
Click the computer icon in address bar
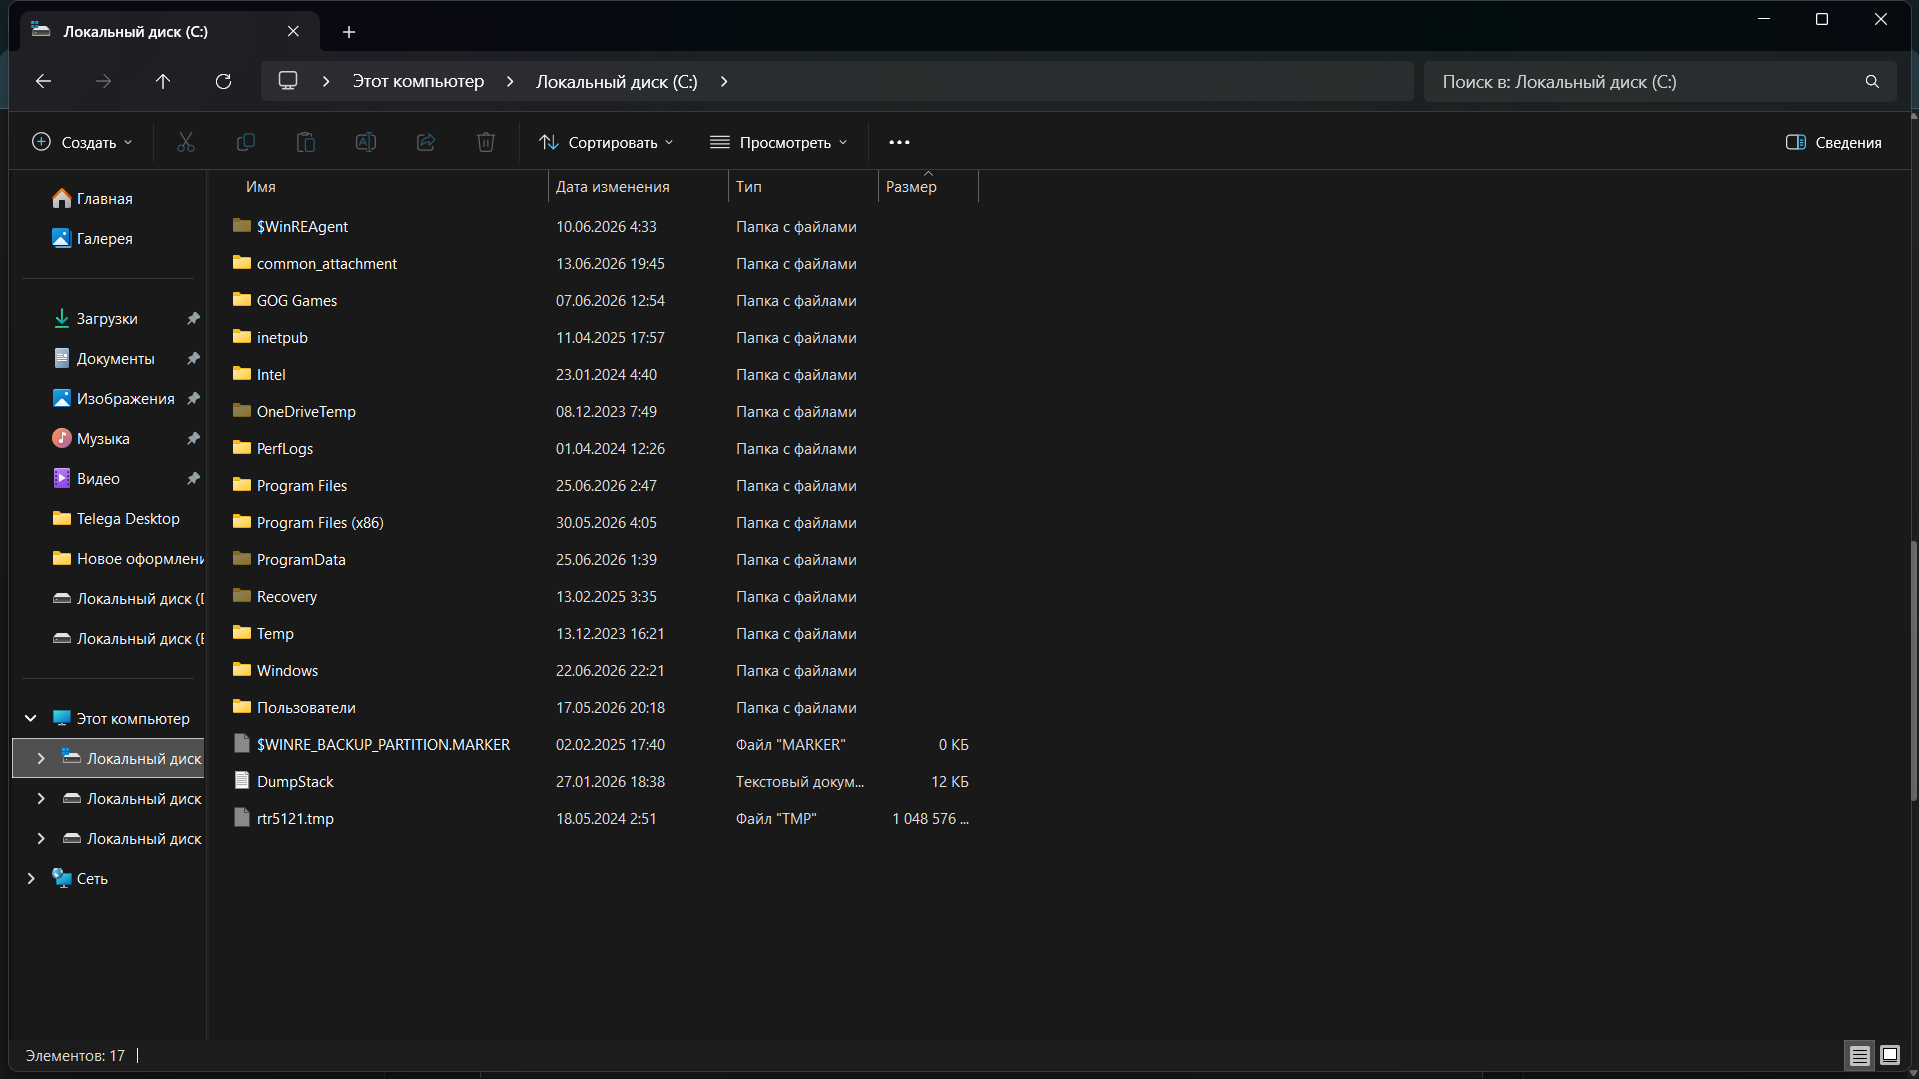(288, 81)
